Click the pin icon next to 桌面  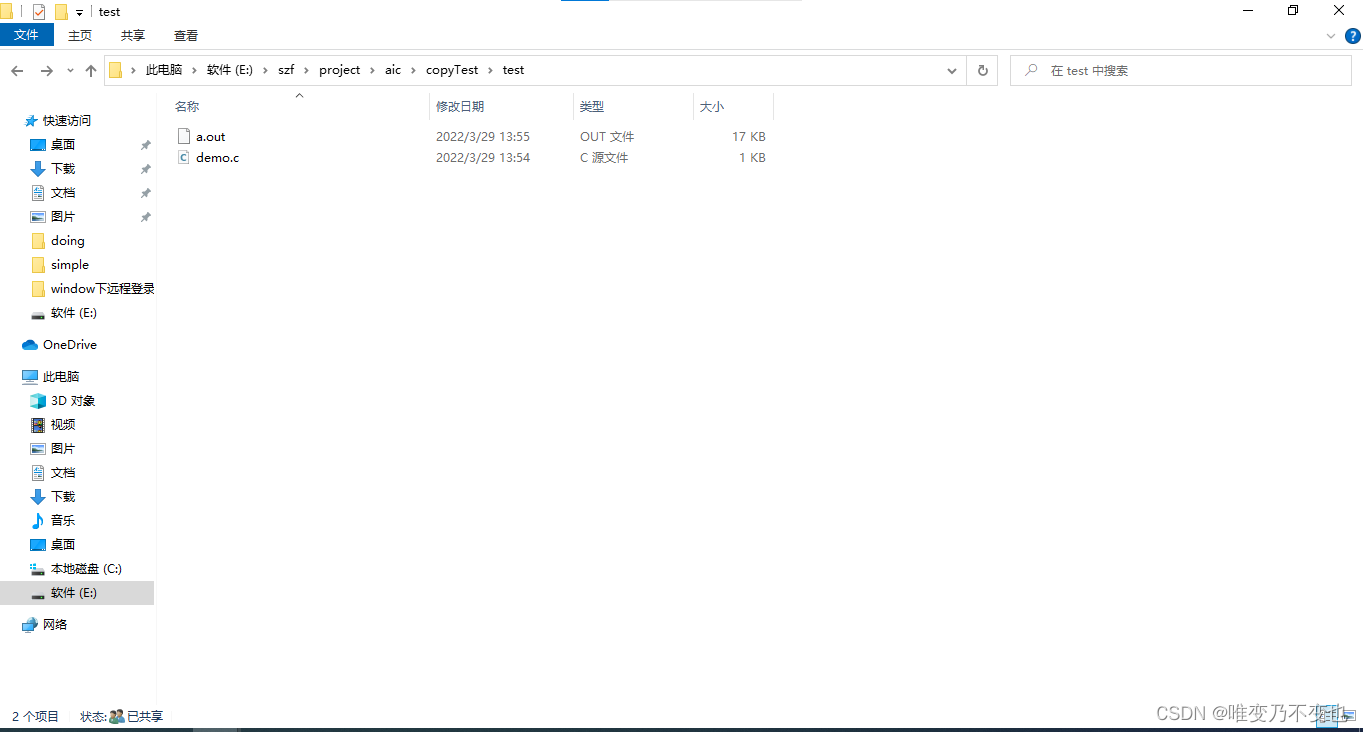tap(145, 145)
